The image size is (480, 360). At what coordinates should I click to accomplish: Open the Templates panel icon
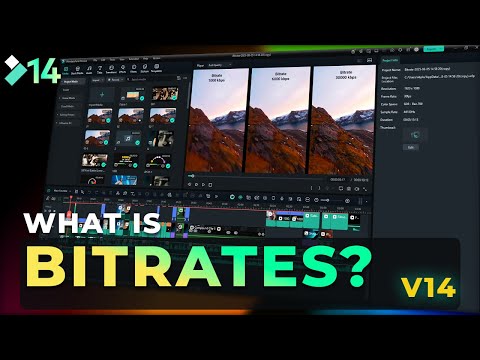[x=156, y=68]
